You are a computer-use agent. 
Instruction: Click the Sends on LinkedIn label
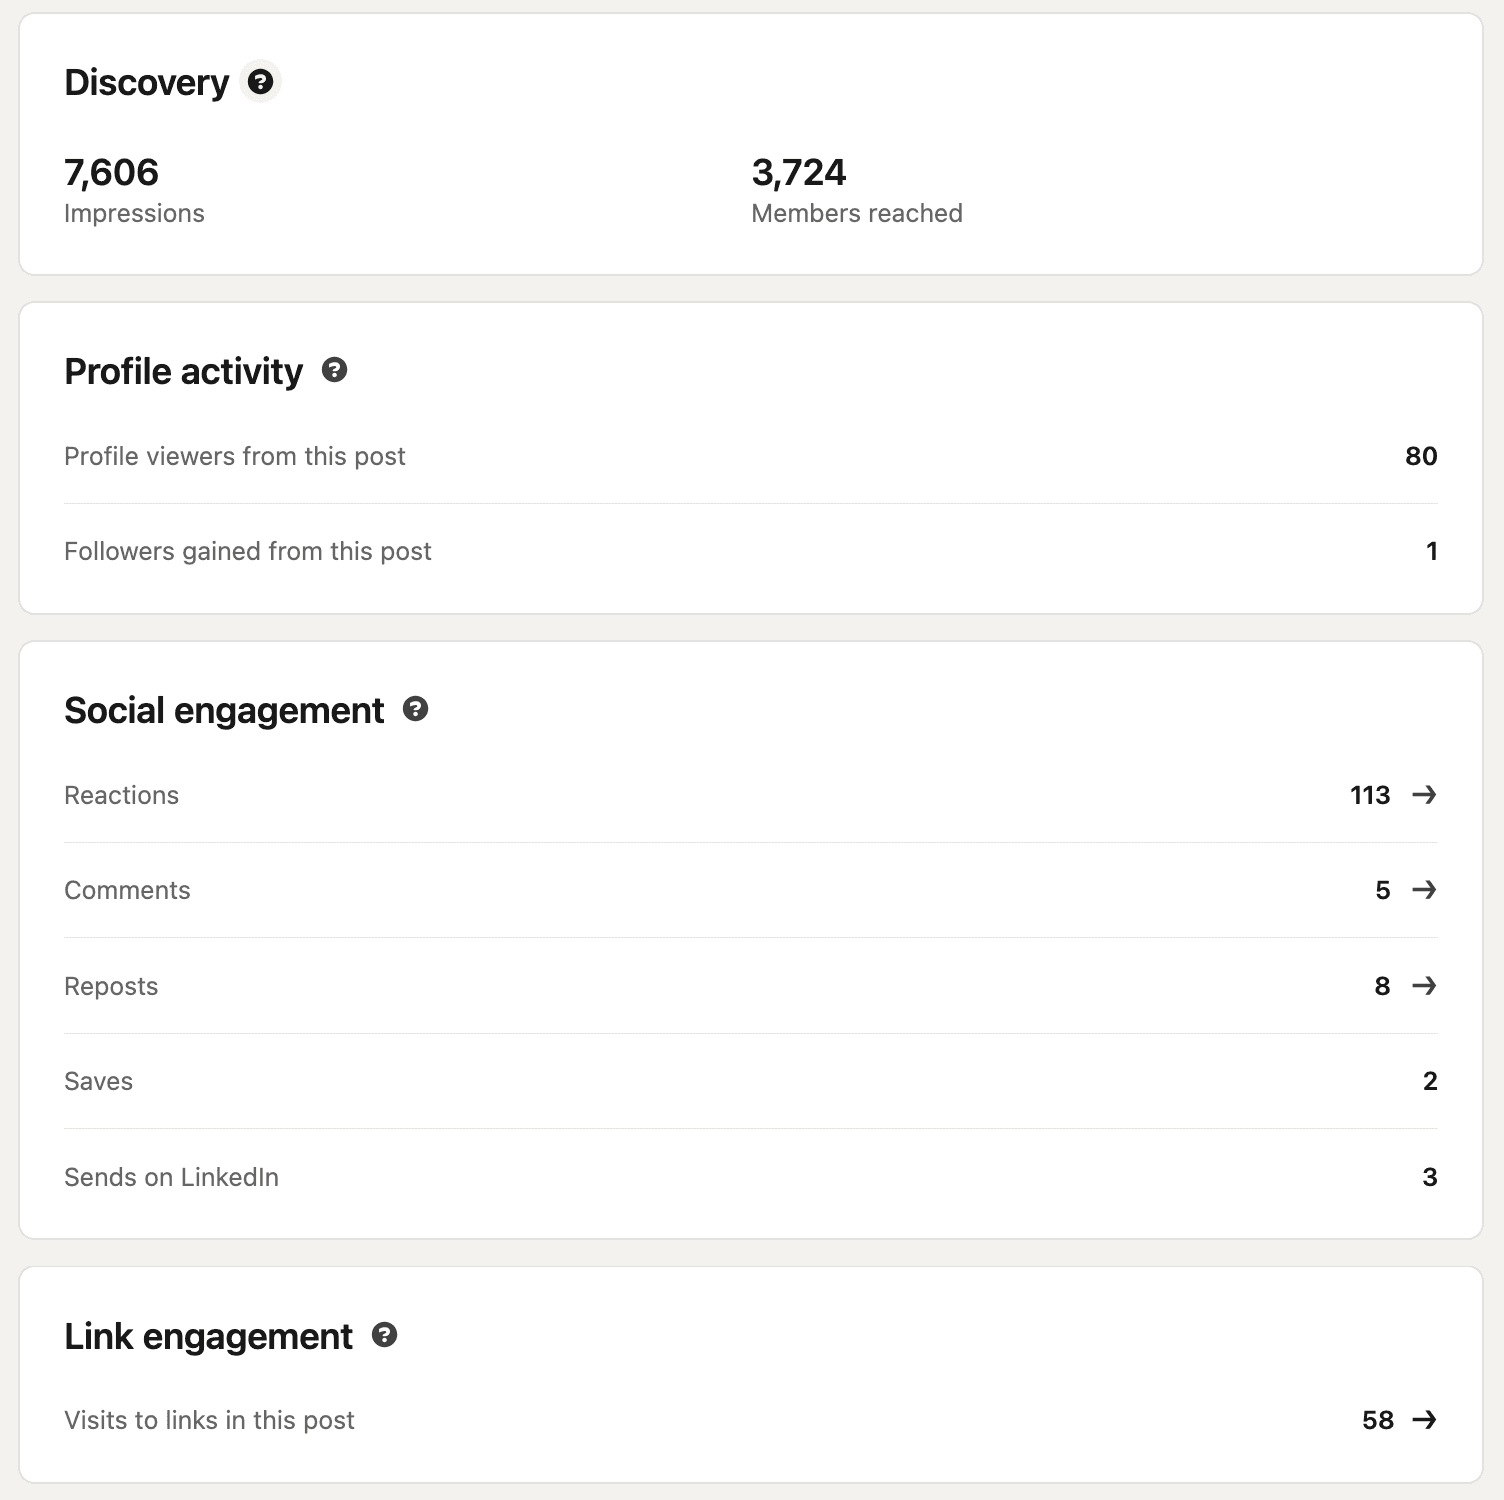171,1177
